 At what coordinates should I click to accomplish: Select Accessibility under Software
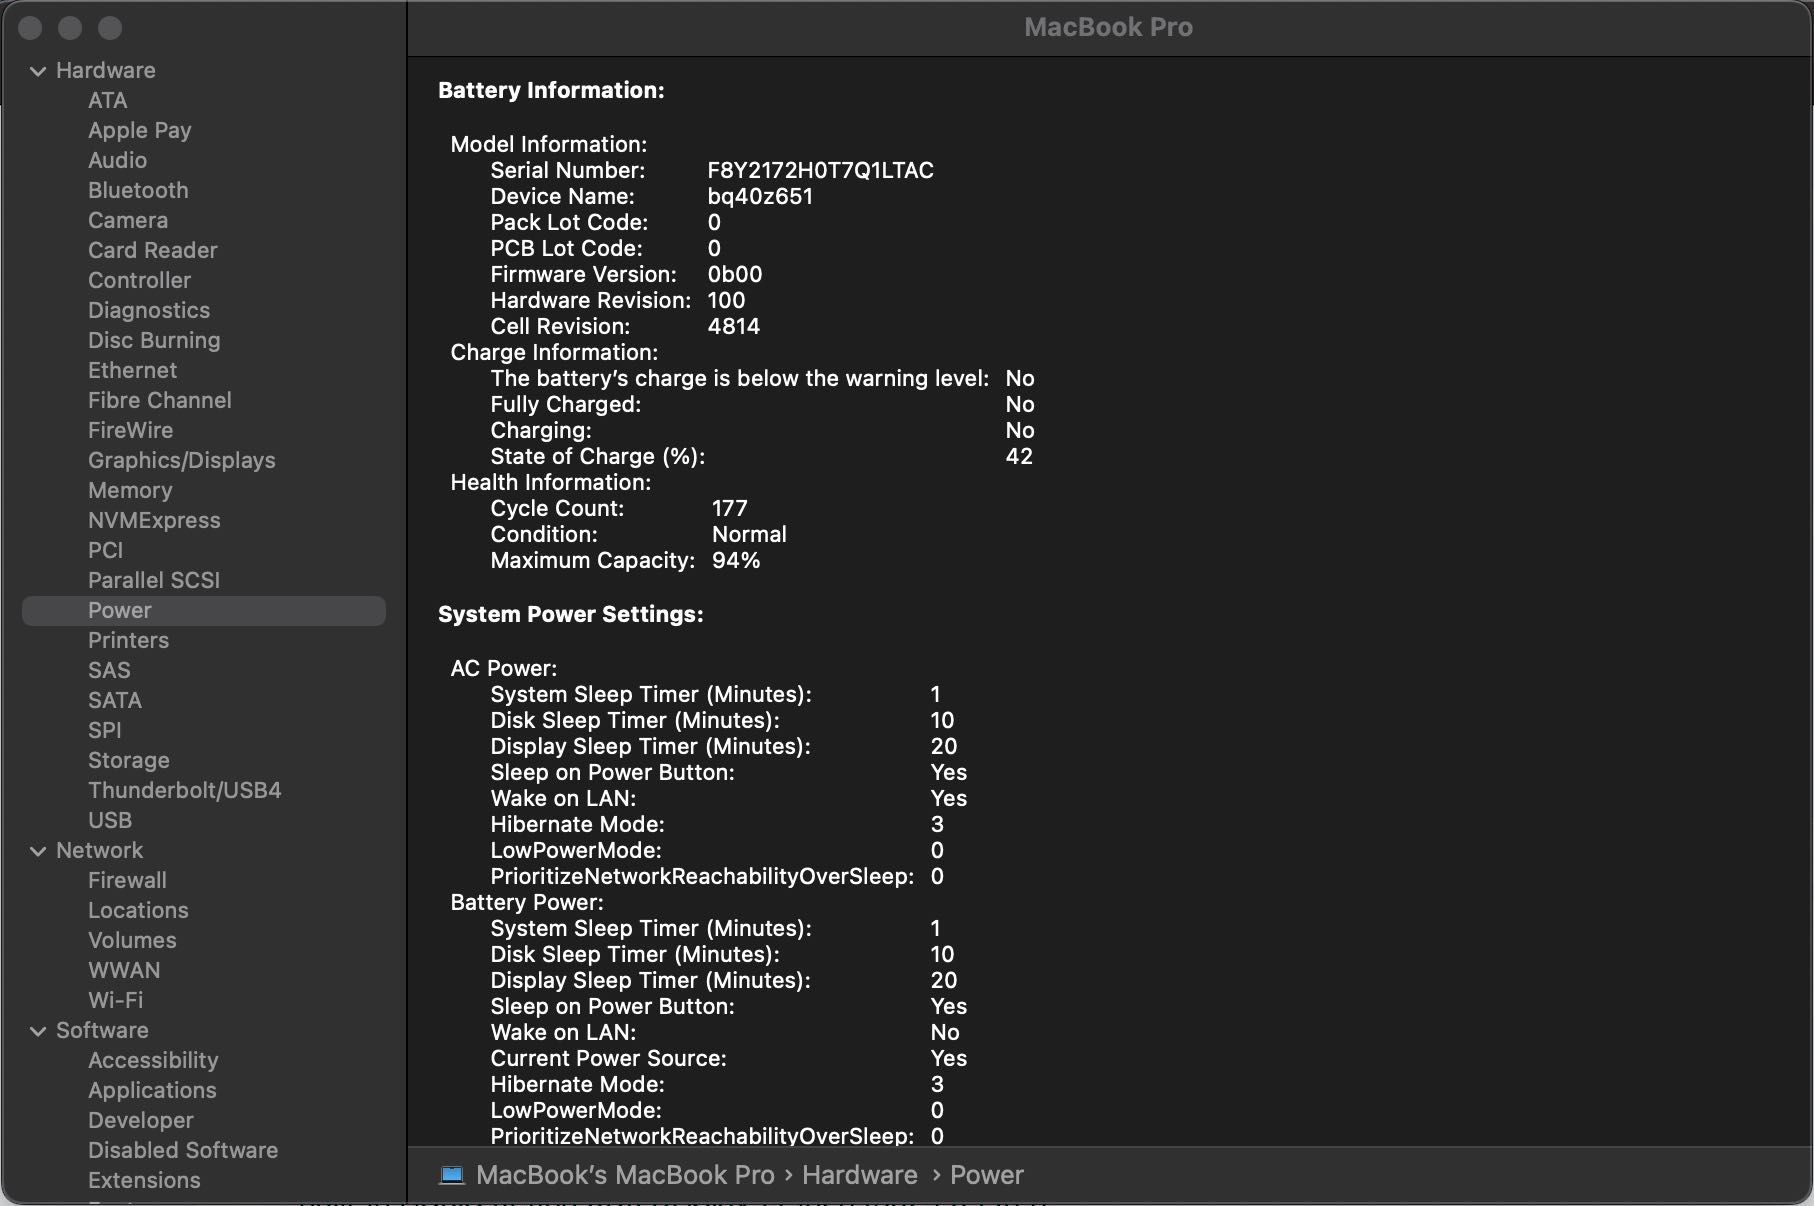pos(153,1061)
